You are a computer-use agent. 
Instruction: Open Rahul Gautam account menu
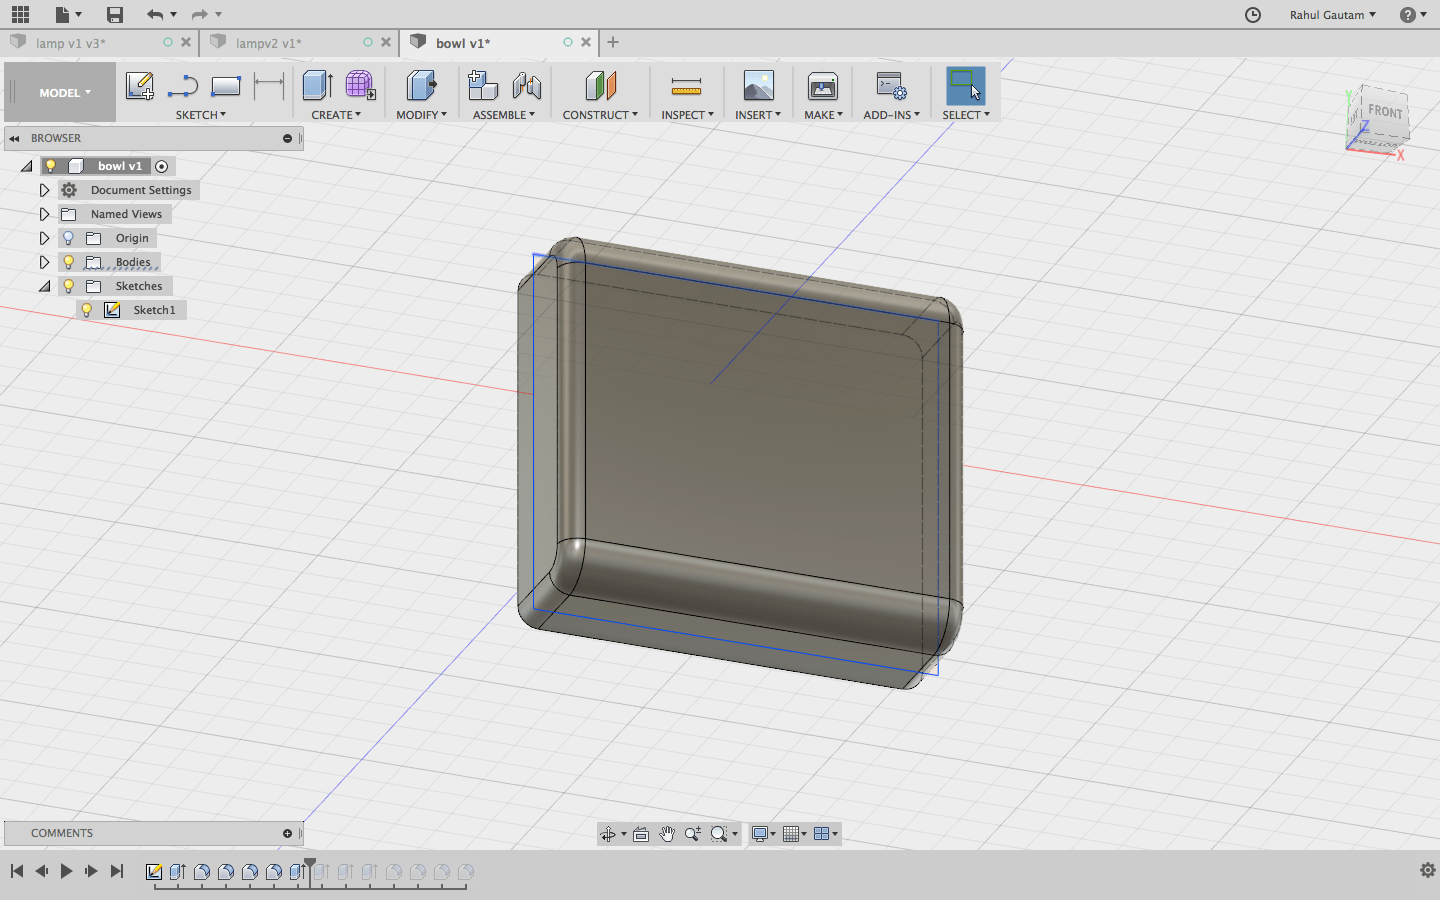(1333, 15)
